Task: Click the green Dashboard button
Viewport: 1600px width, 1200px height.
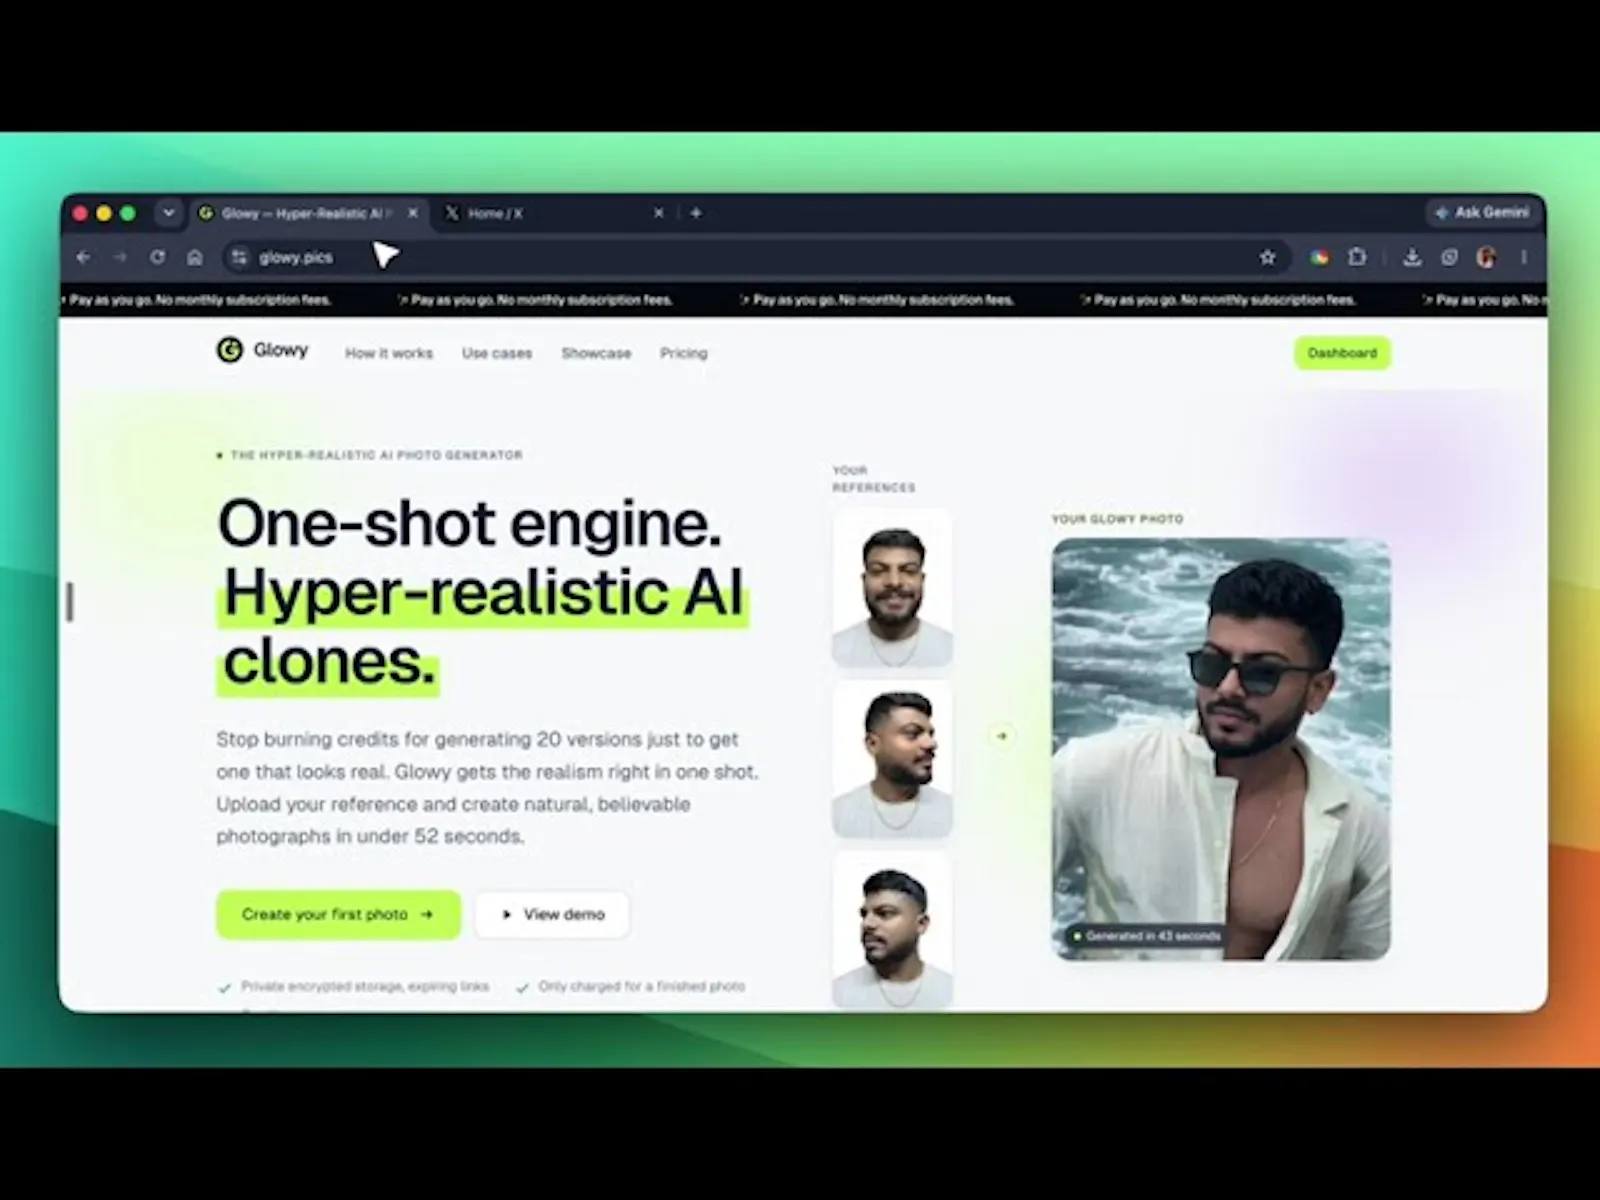Action: (1342, 353)
